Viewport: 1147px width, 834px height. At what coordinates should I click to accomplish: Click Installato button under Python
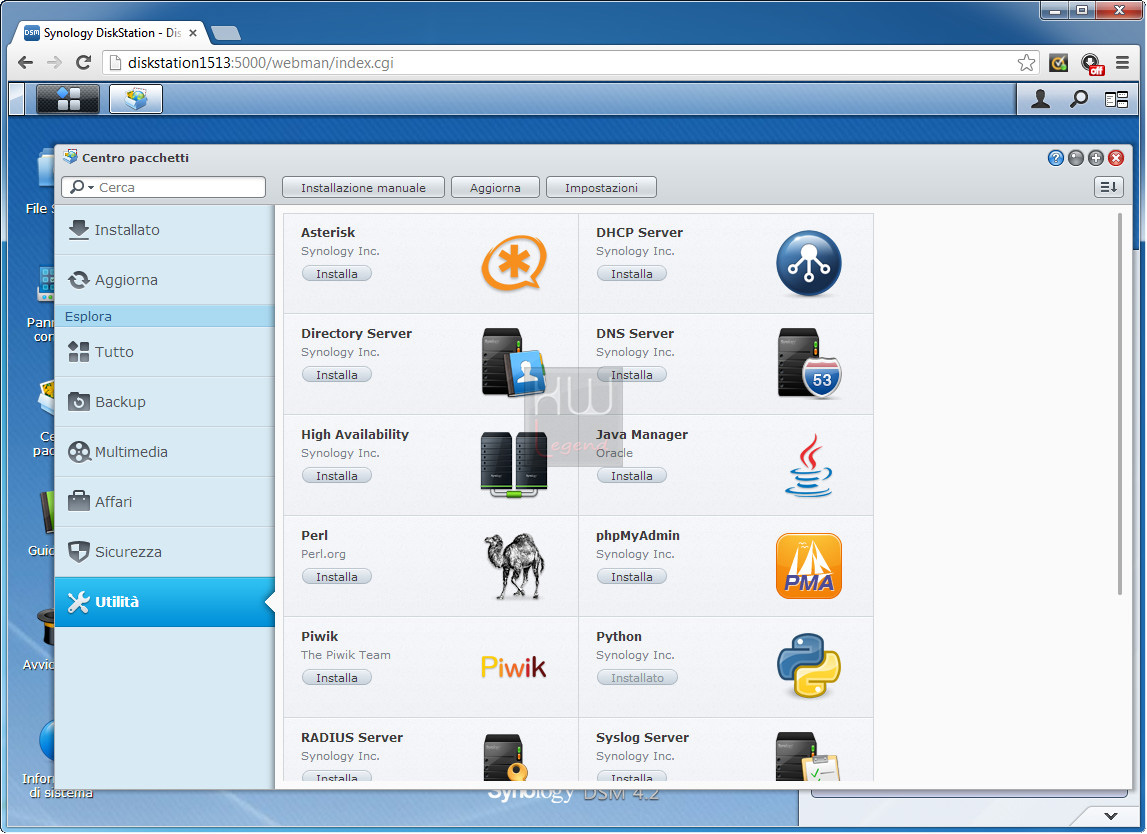click(x=637, y=677)
